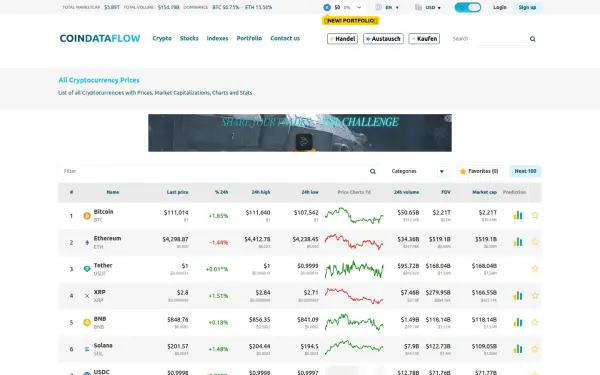Viewport: 600px width, 375px height.
Task: Click the Sign up button
Action: tap(527, 7)
